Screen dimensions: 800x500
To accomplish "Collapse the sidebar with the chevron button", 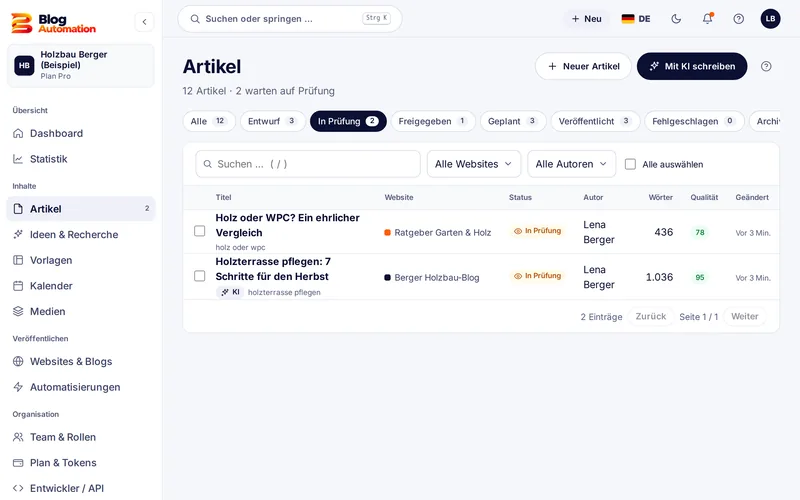I will point(144,22).
